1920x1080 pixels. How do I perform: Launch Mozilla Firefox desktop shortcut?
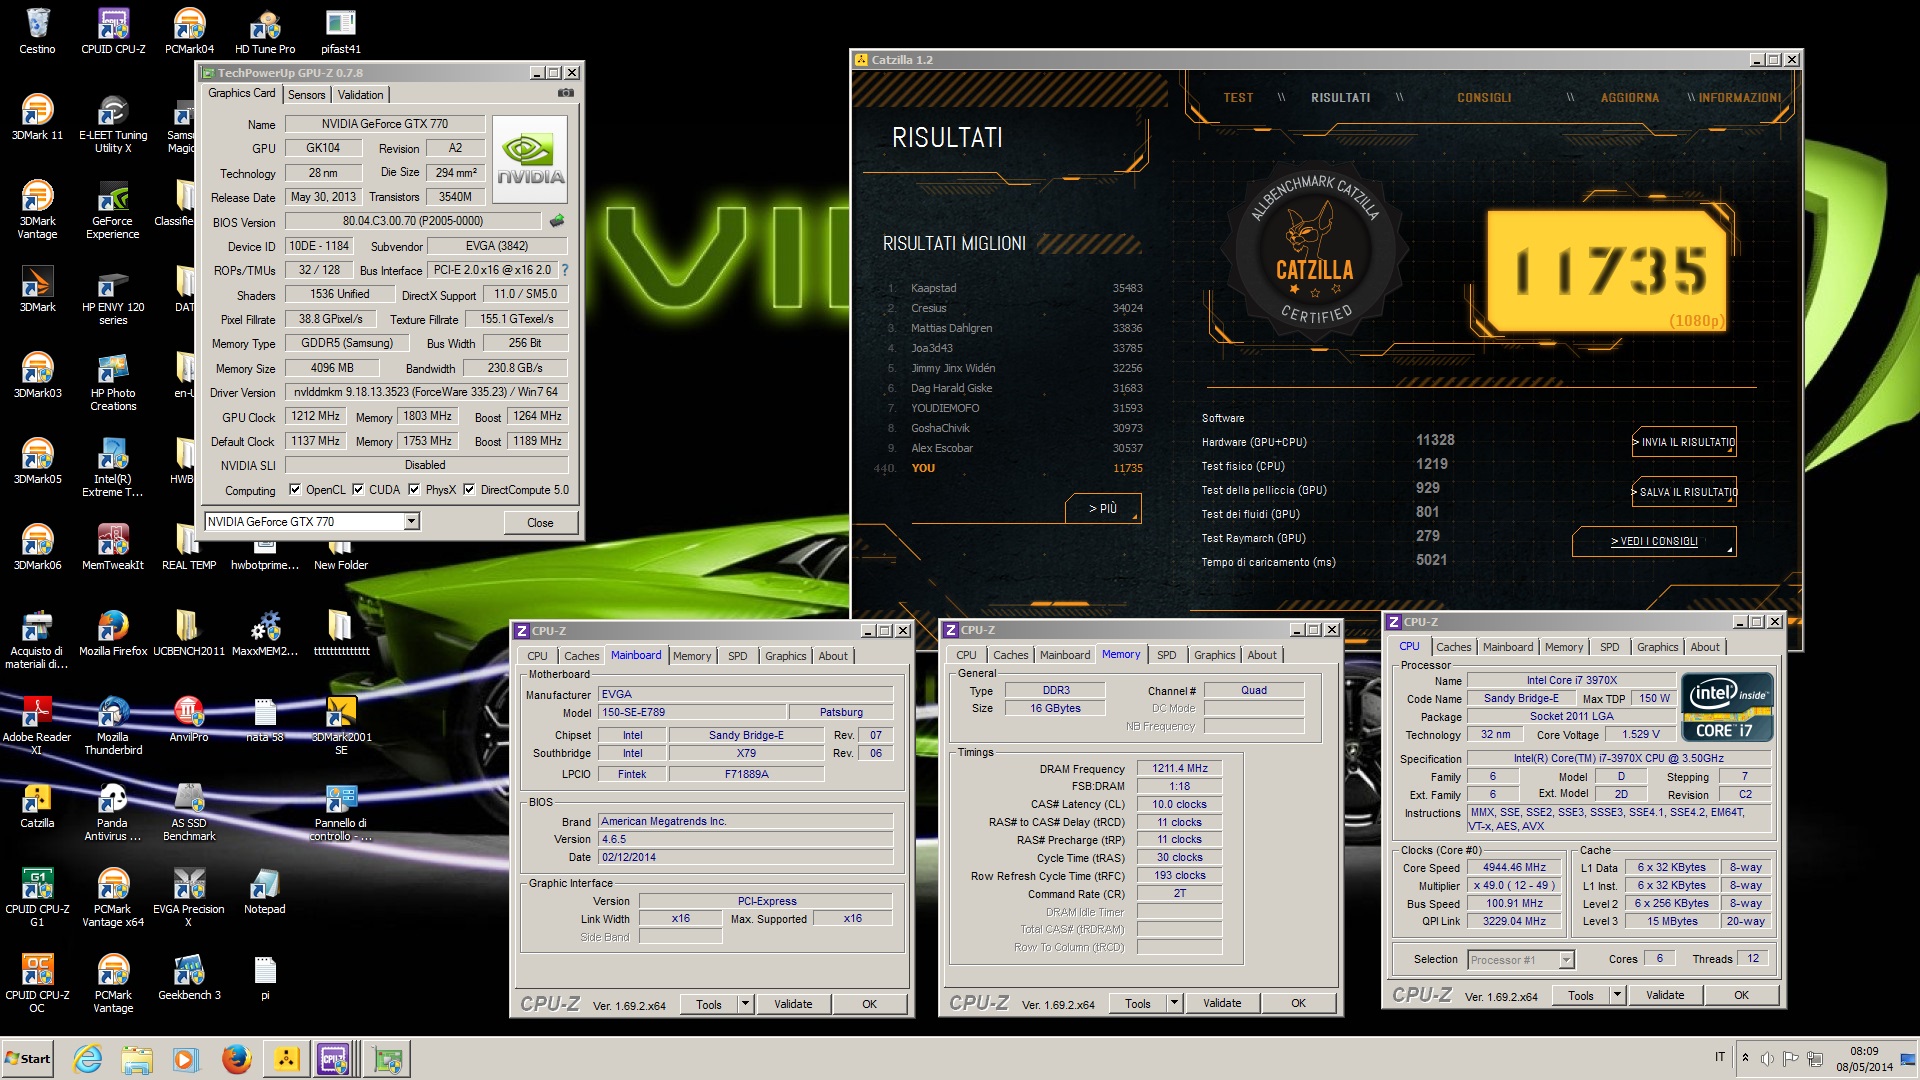(113, 632)
